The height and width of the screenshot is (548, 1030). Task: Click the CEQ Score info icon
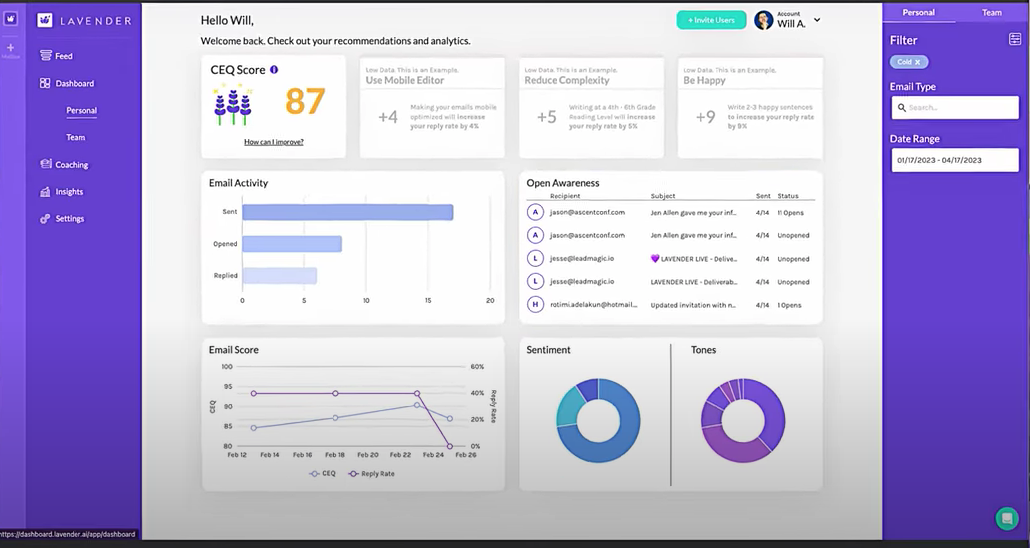click(274, 70)
